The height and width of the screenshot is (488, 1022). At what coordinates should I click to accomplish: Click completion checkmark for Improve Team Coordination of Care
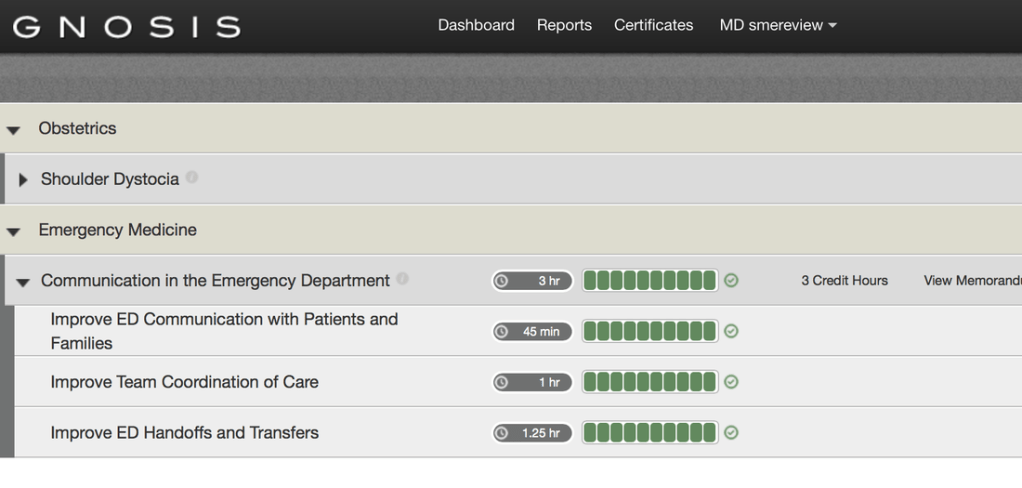(732, 381)
